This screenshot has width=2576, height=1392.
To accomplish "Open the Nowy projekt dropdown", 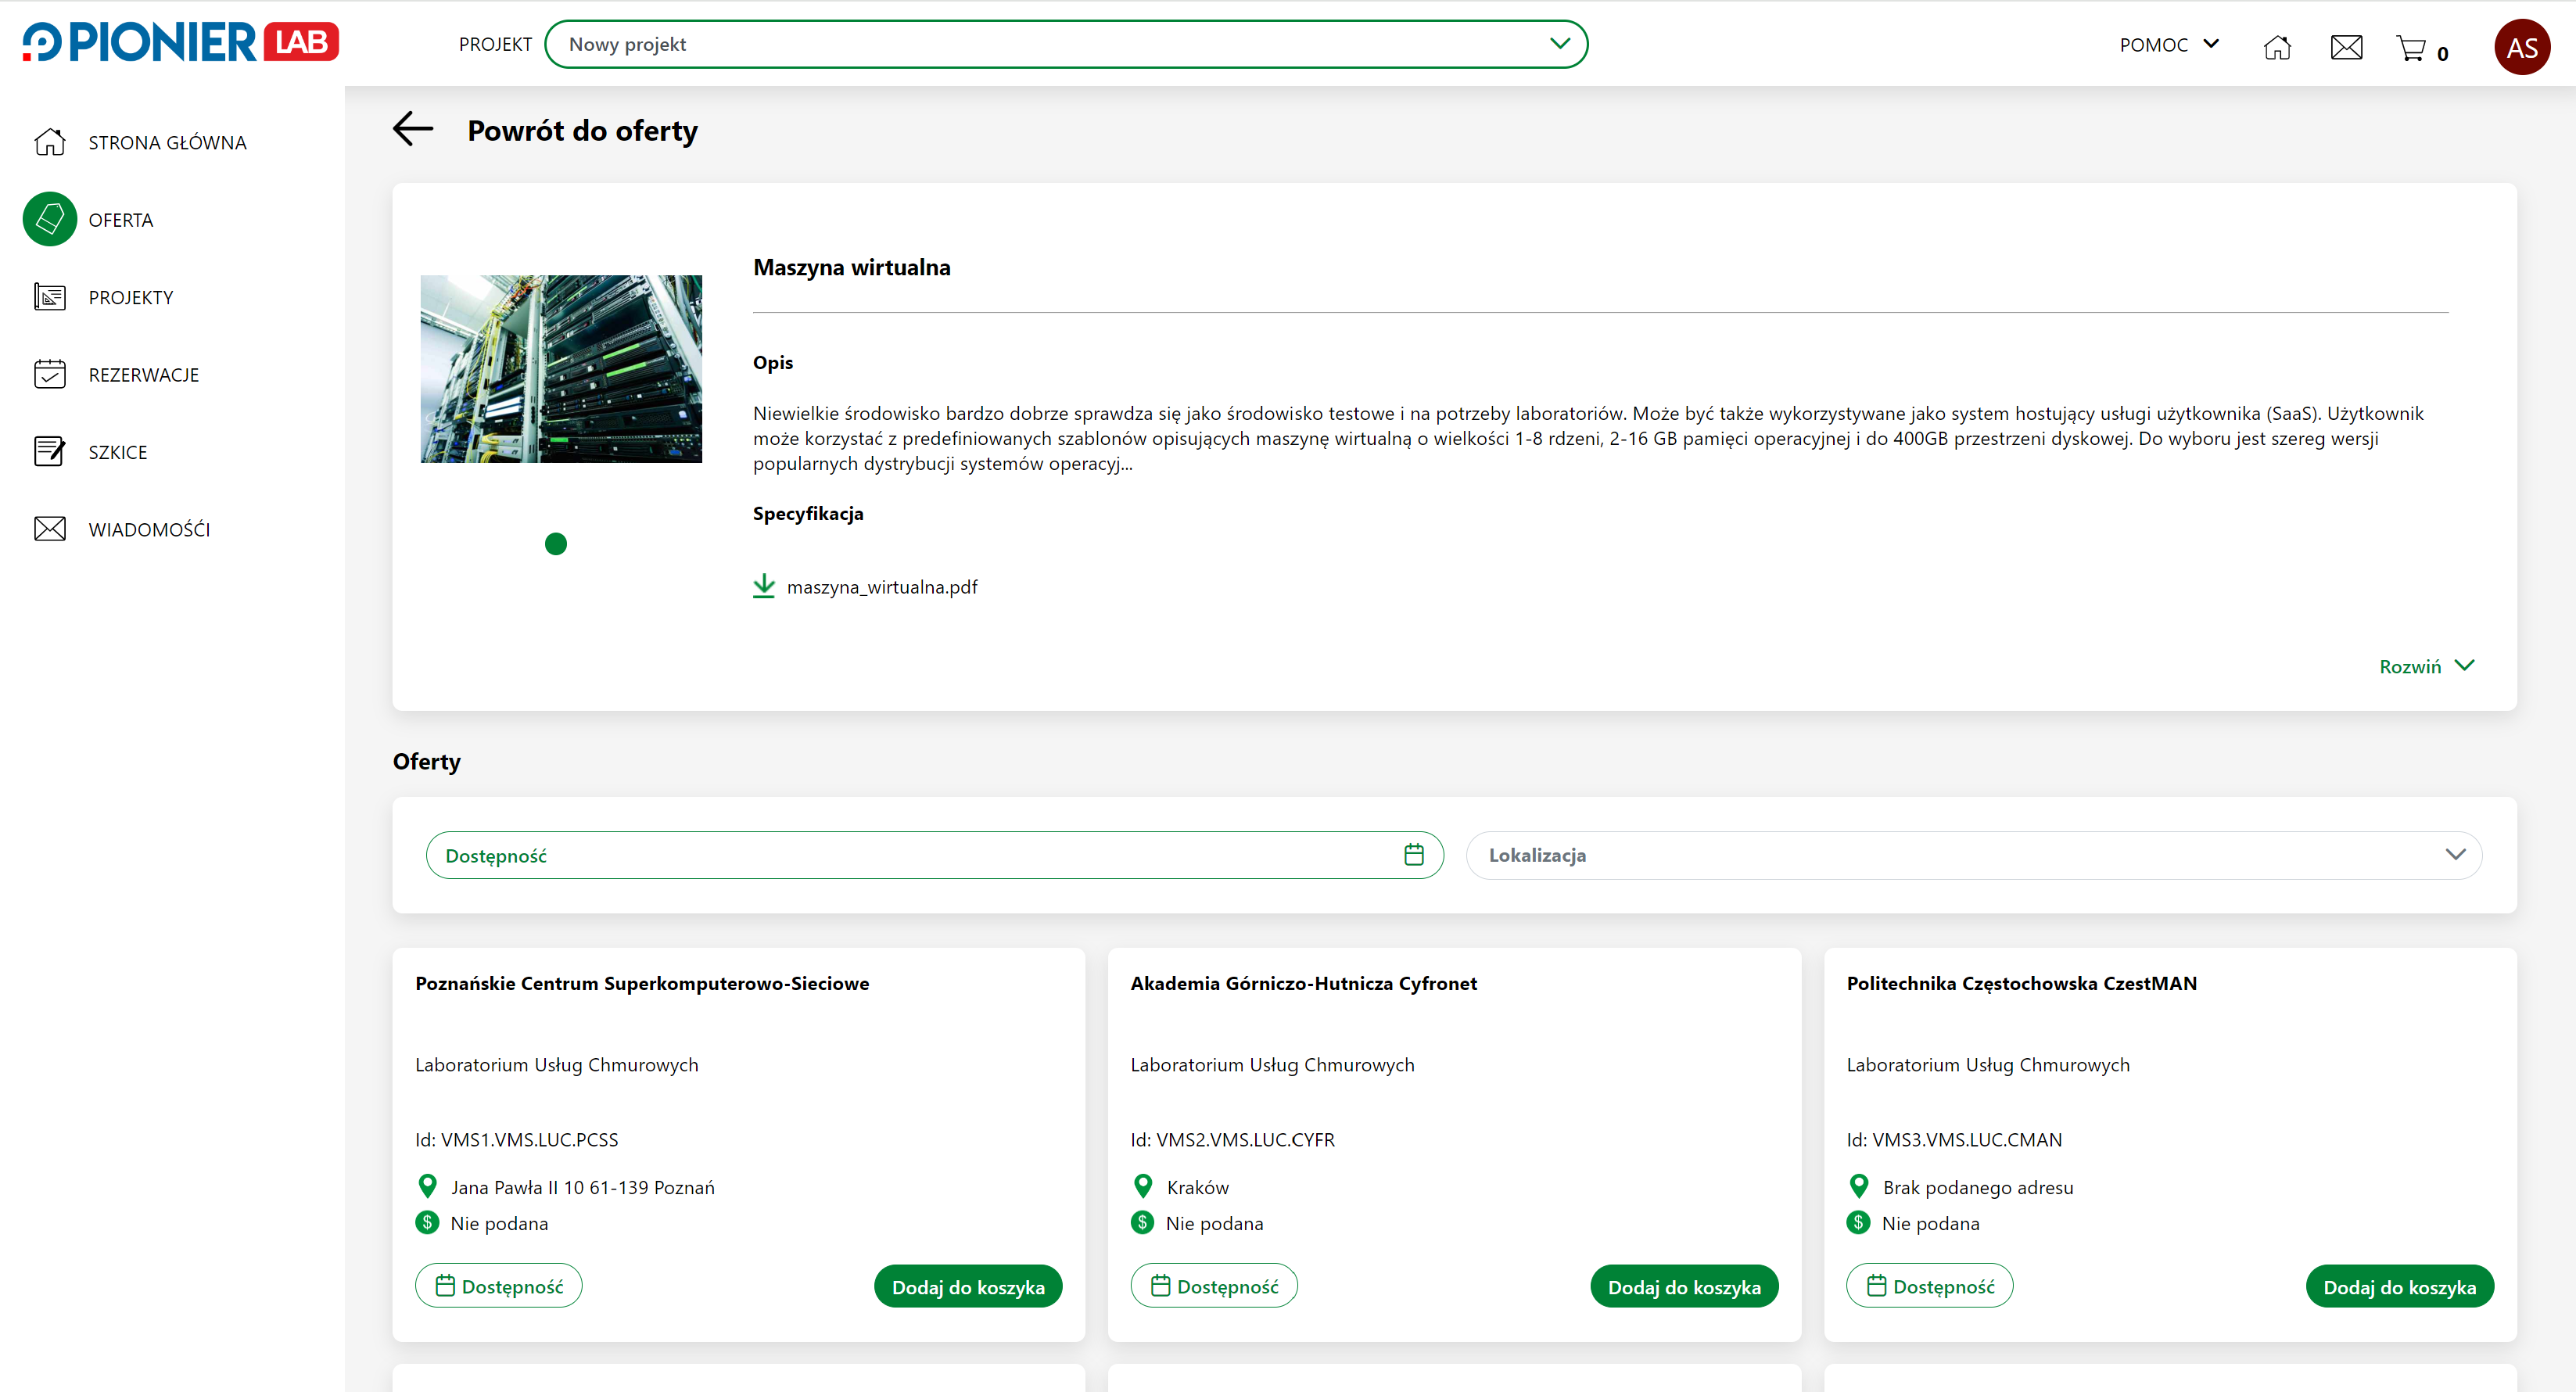I will 1065,44.
